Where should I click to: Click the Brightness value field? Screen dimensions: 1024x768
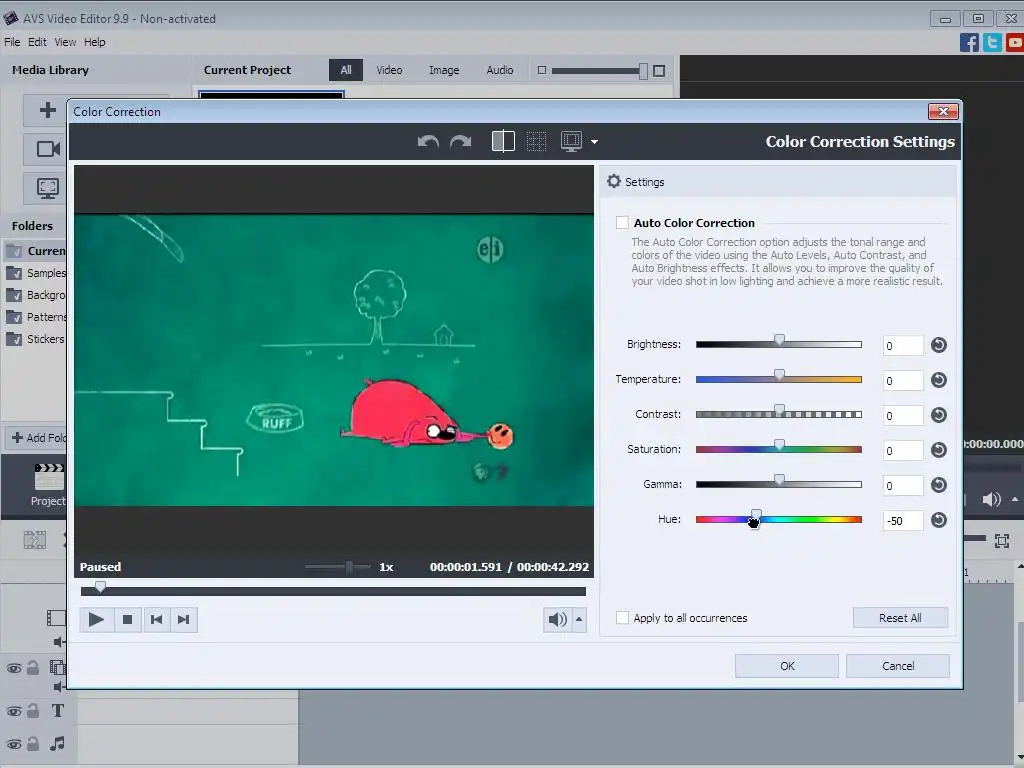[x=903, y=345]
